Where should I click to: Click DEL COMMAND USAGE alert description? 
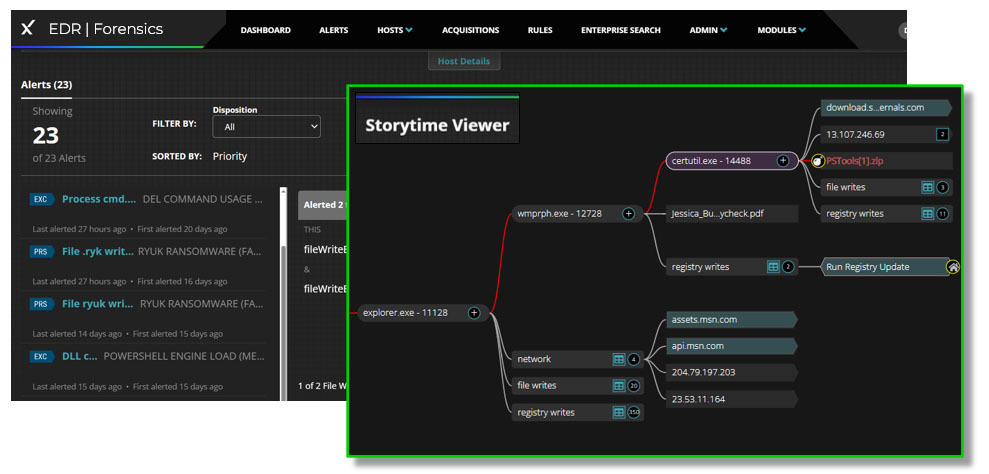point(202,199)
